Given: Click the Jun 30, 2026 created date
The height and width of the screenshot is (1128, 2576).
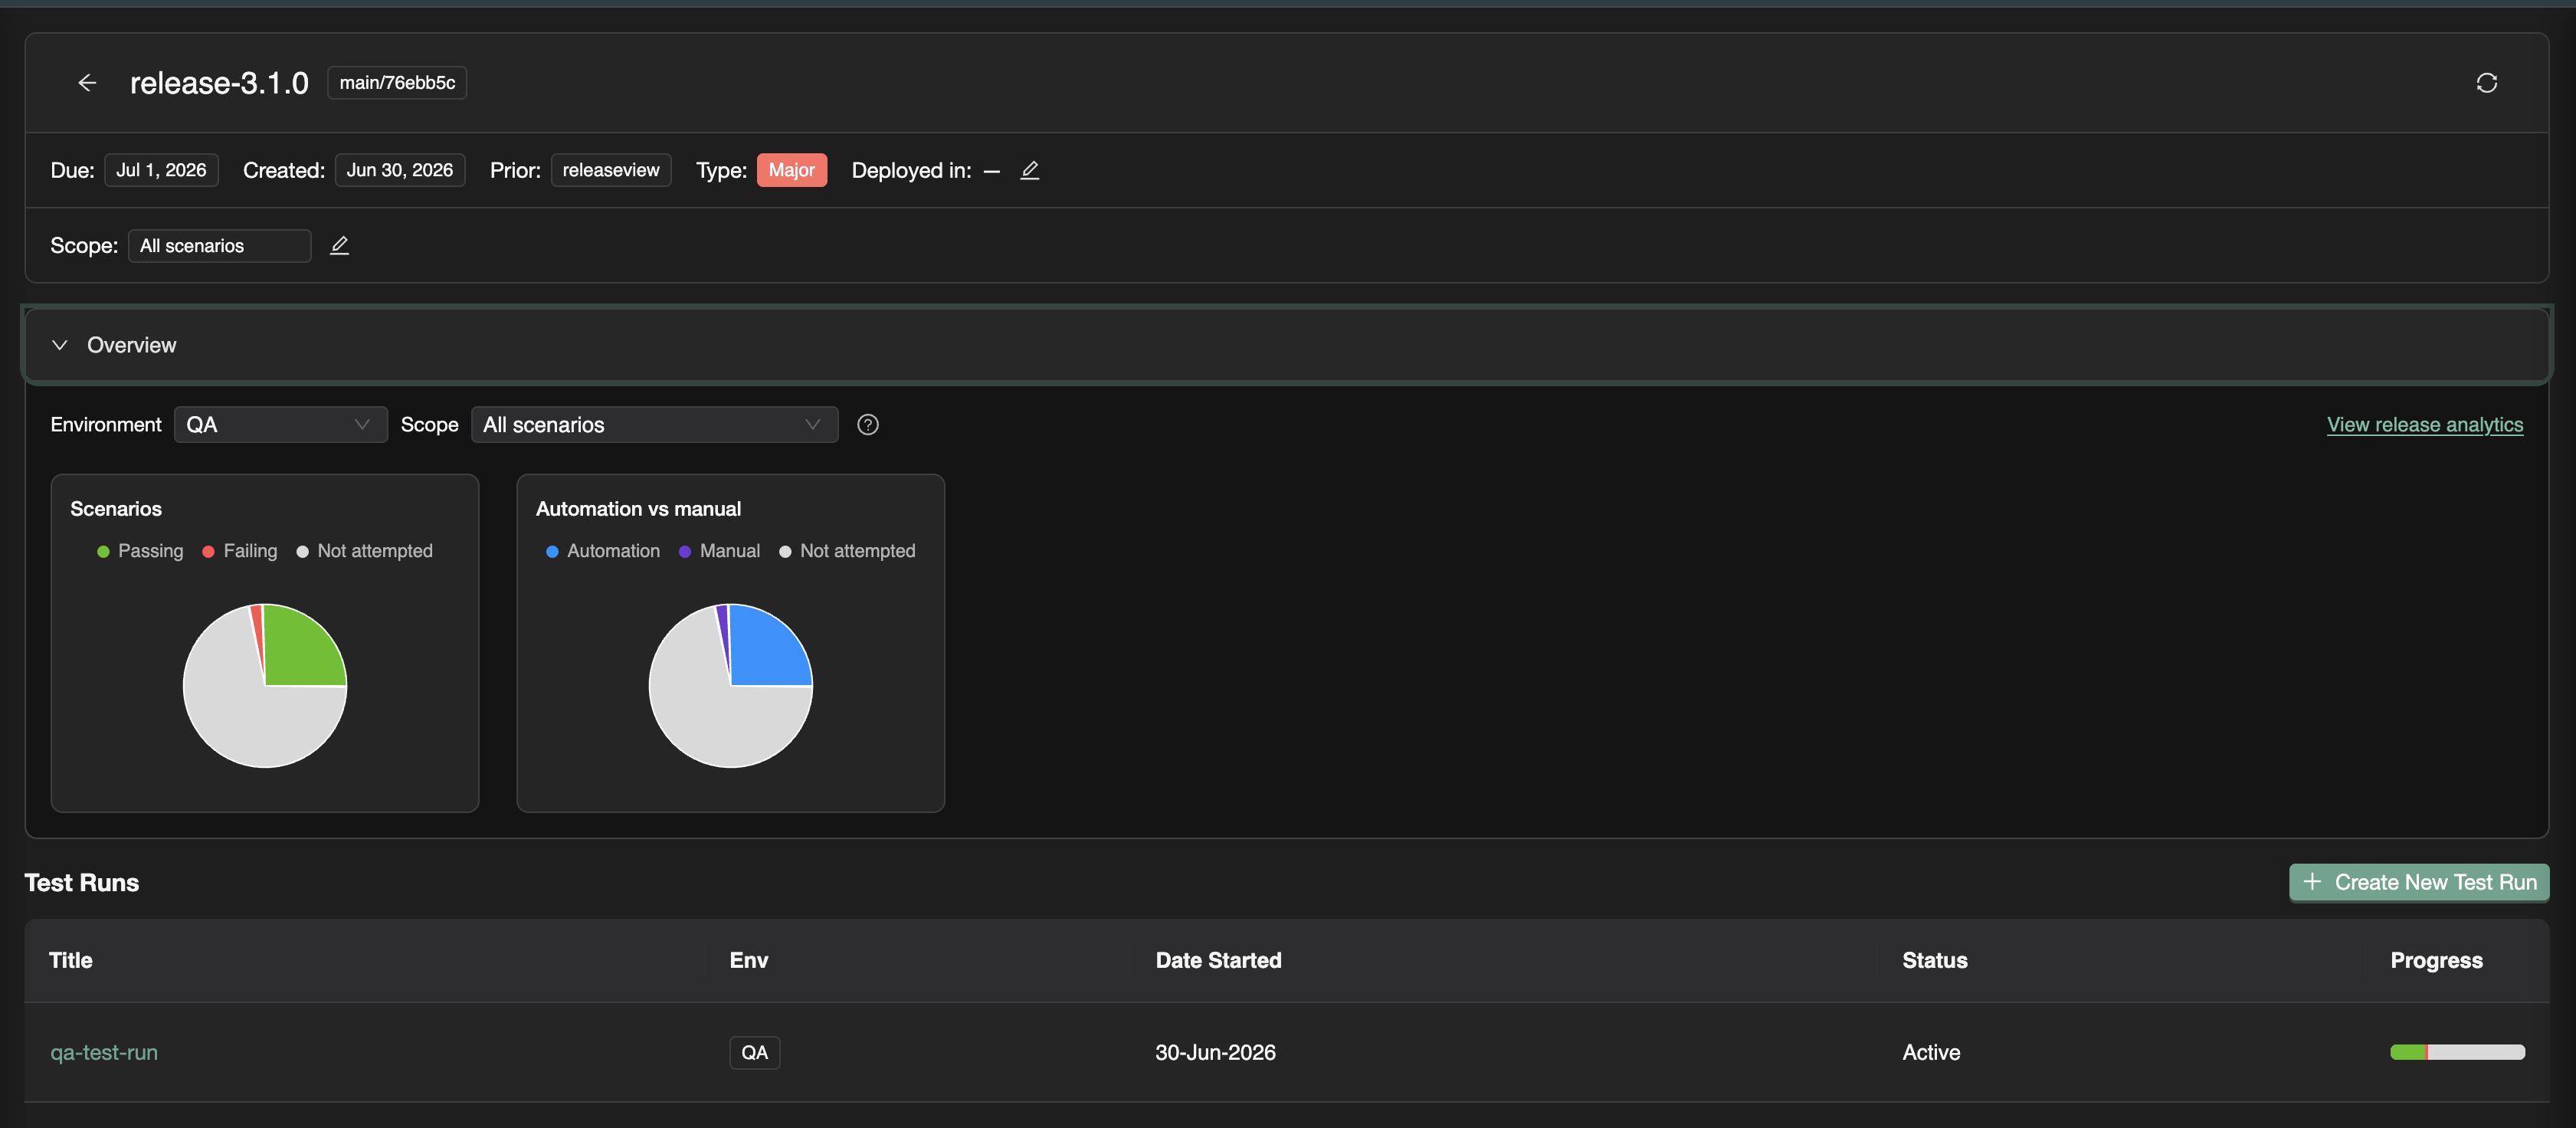Looking at the screenshot, I should tap(399, 170).
